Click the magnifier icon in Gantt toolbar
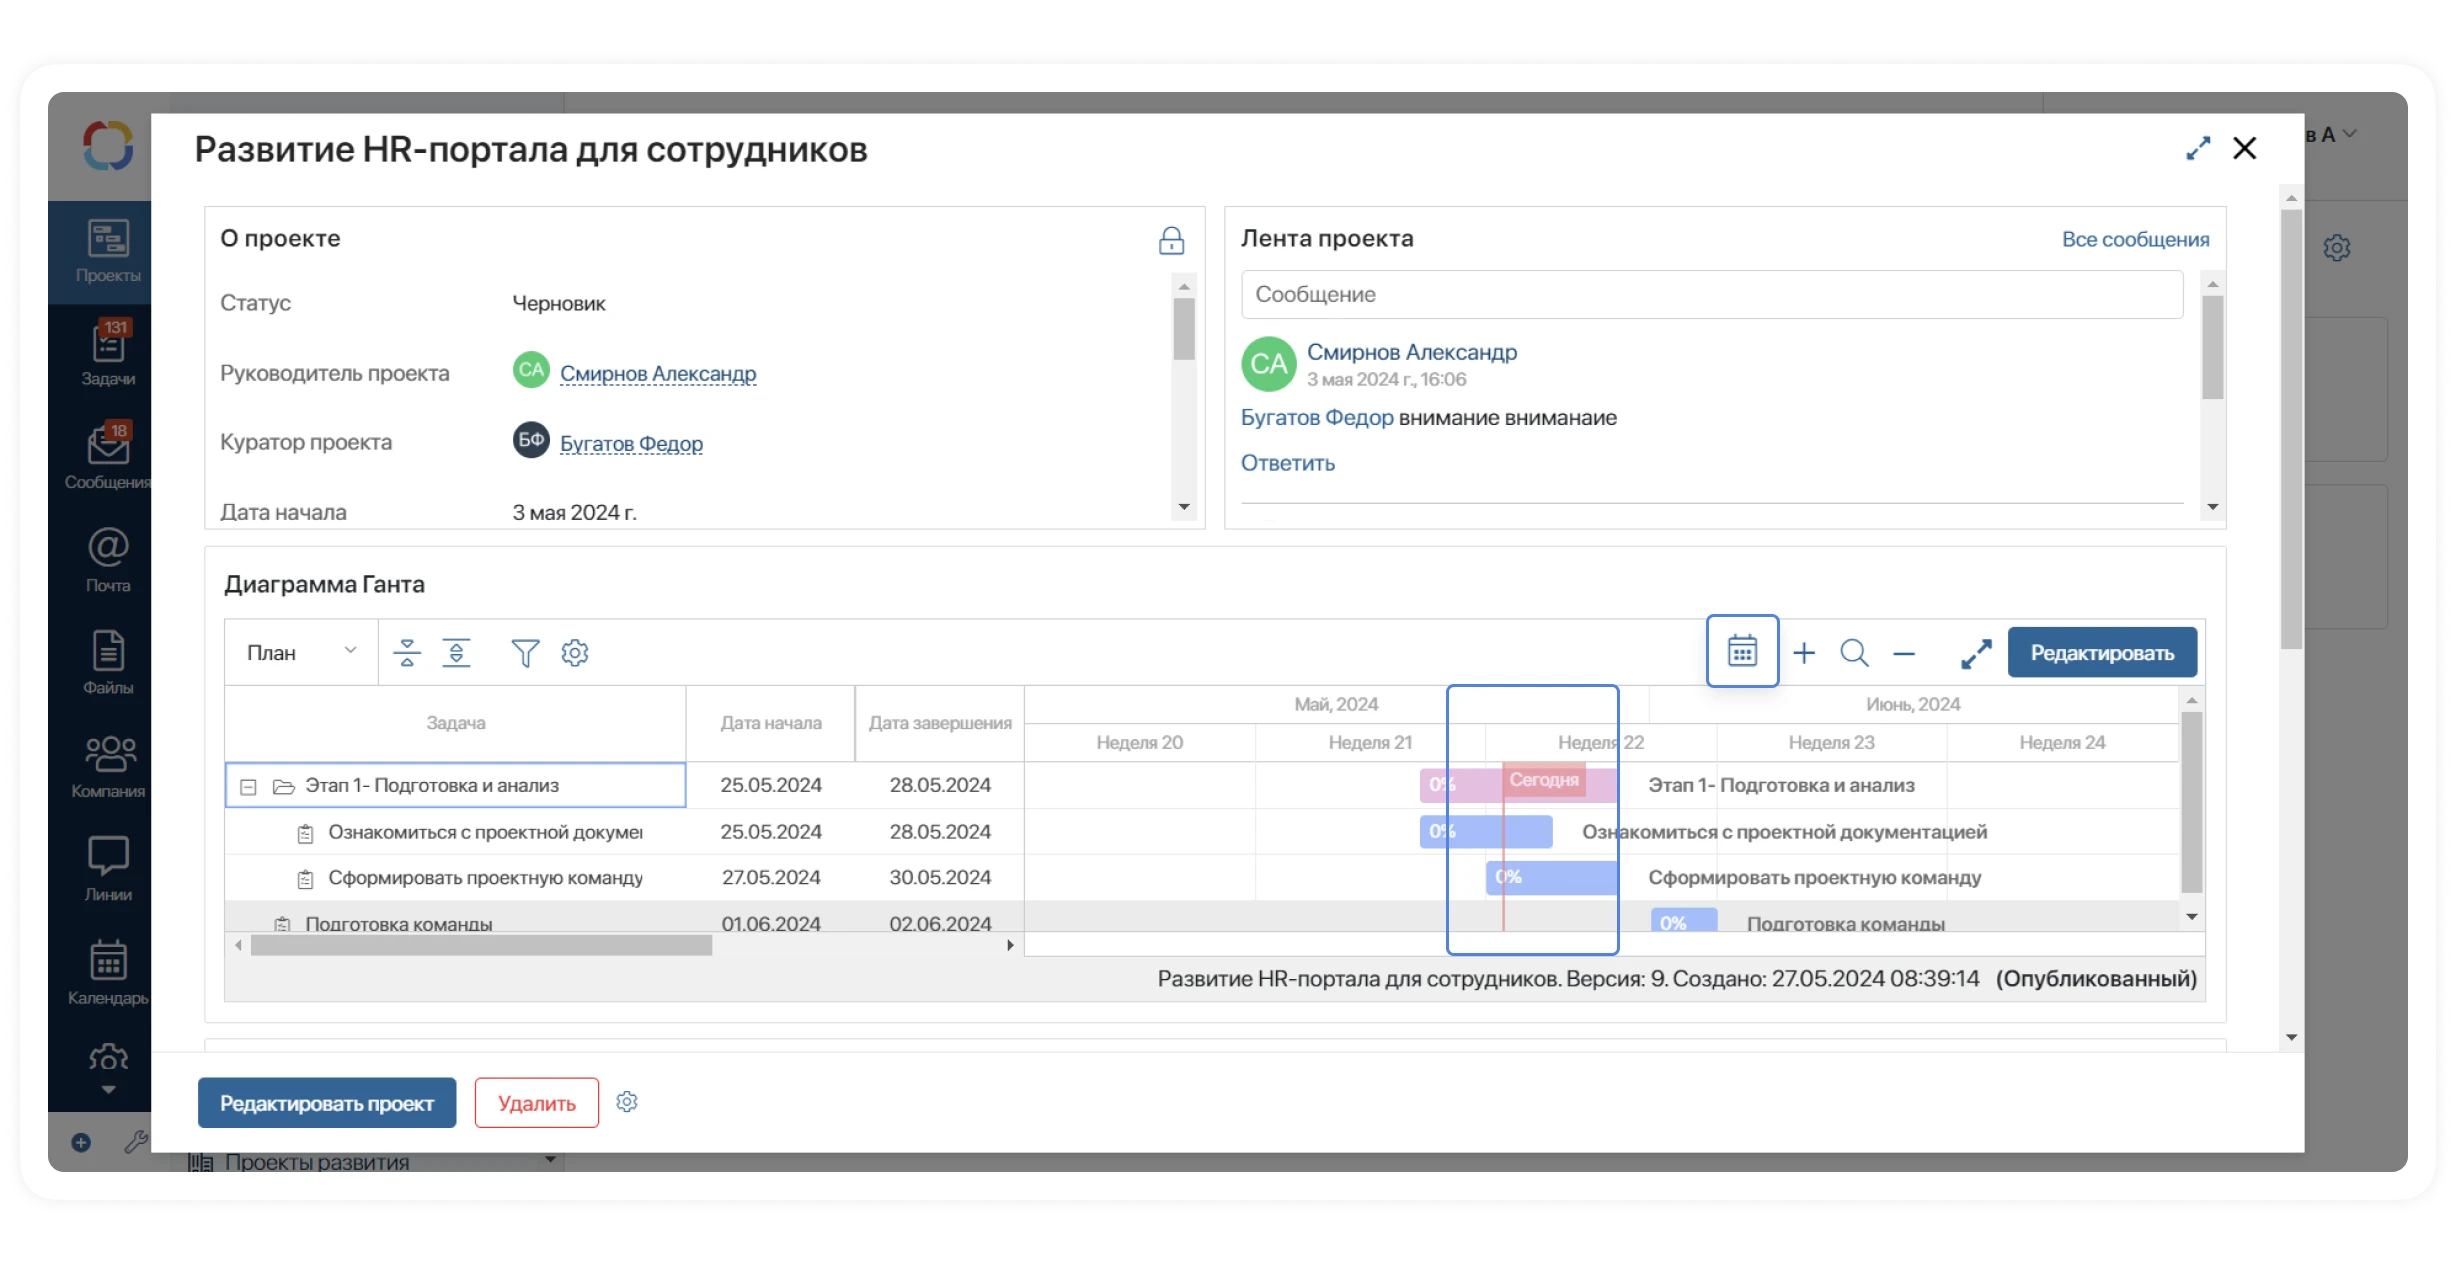2456x1264 pixels. (x=1854, y=653)
